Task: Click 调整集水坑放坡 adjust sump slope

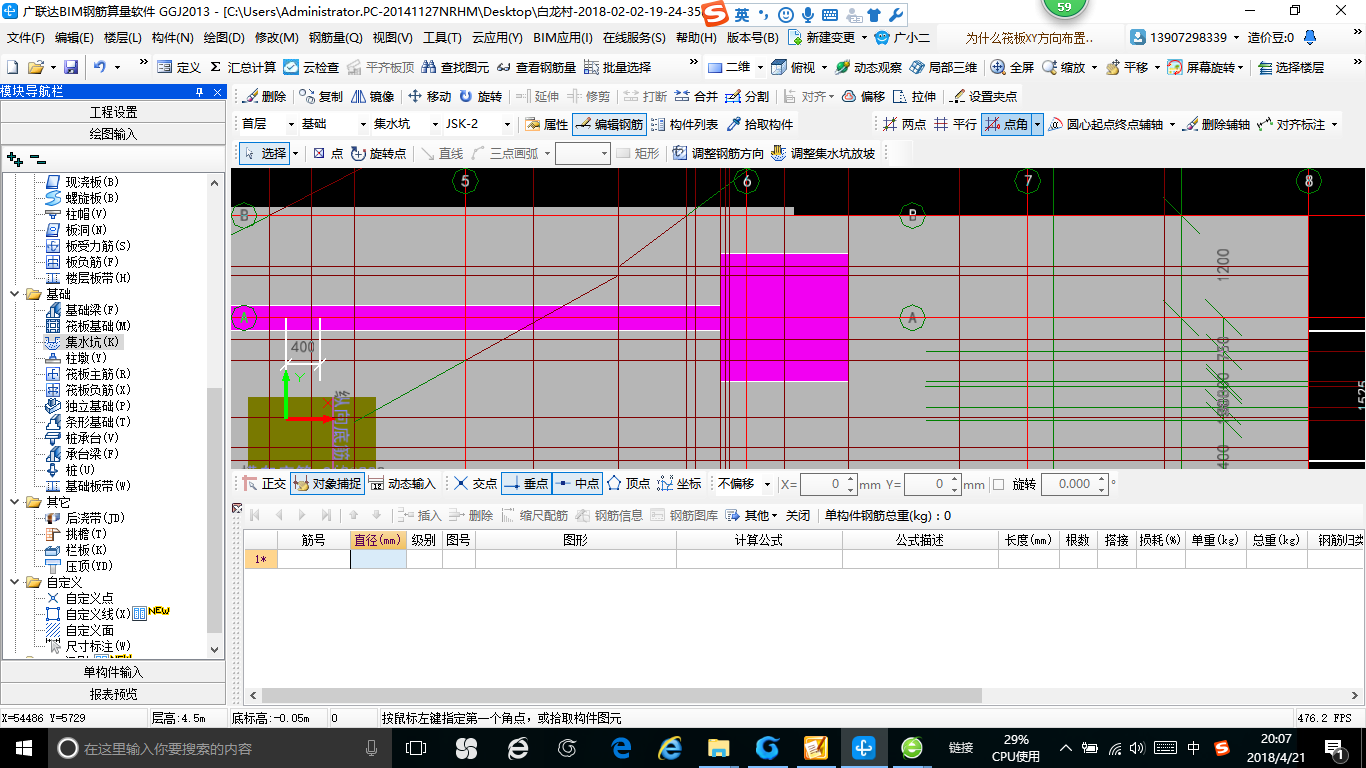Action: [x=823, y=153]
